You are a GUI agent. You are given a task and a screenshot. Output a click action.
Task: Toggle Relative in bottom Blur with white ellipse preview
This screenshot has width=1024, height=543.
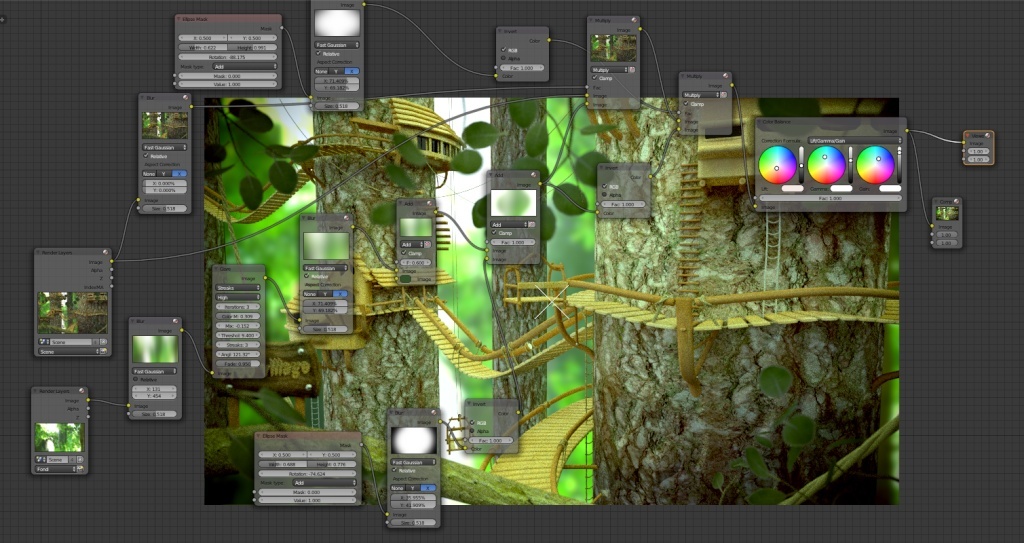pyautogui.click(x=396, y=470)
